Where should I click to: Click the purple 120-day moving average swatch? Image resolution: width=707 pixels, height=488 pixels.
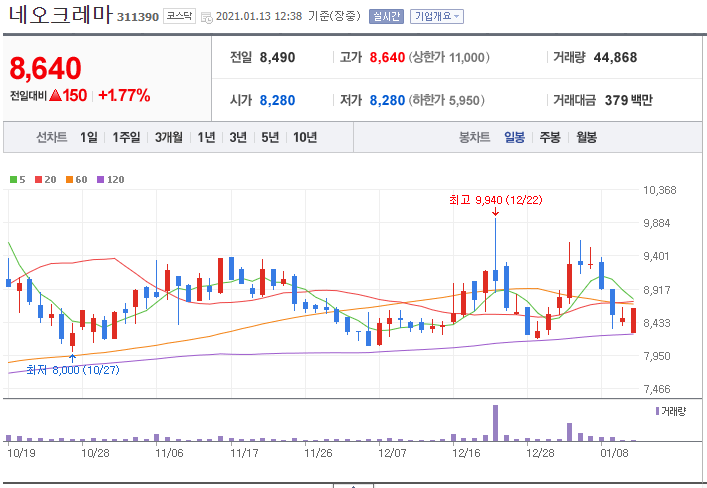(x=101, y=180)
